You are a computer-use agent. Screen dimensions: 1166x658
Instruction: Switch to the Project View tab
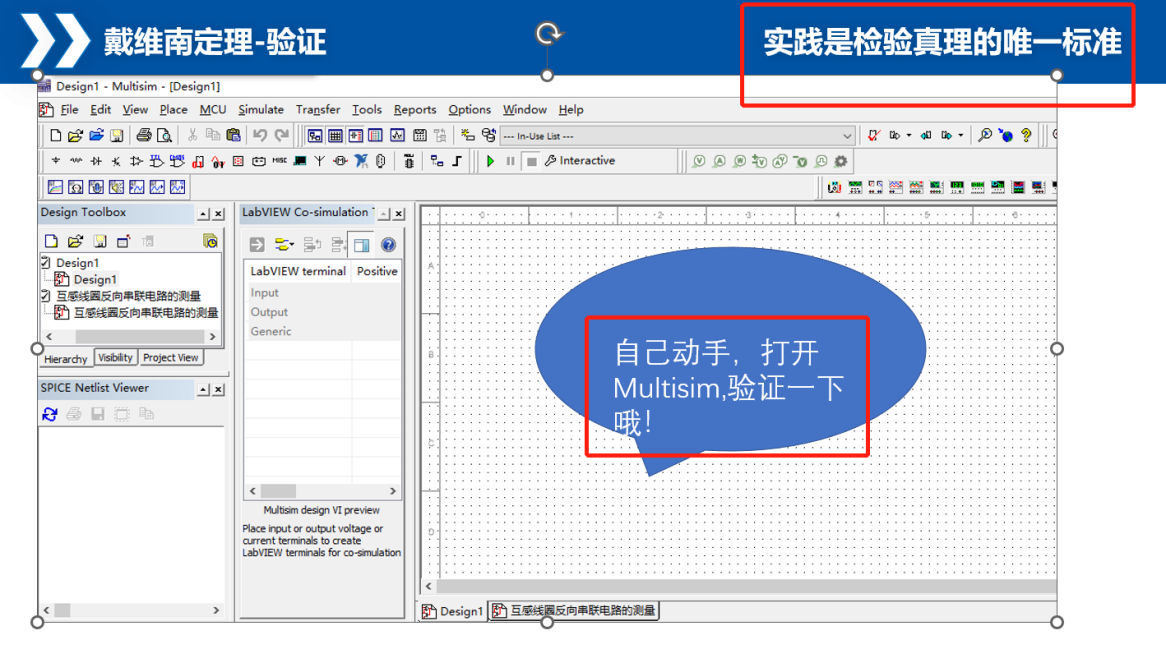coord(170,358)
